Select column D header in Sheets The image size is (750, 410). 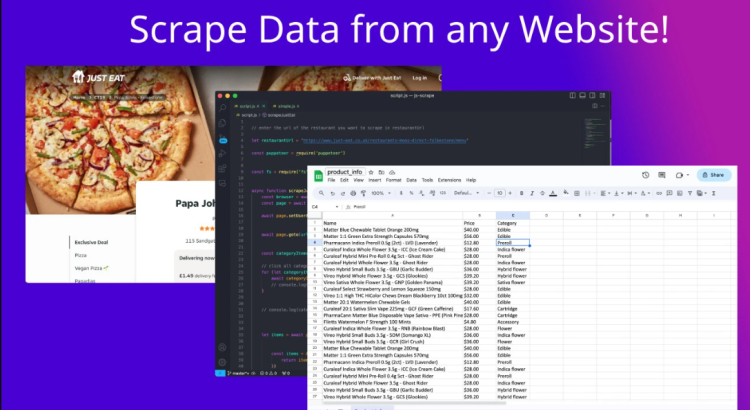(546, 215)
